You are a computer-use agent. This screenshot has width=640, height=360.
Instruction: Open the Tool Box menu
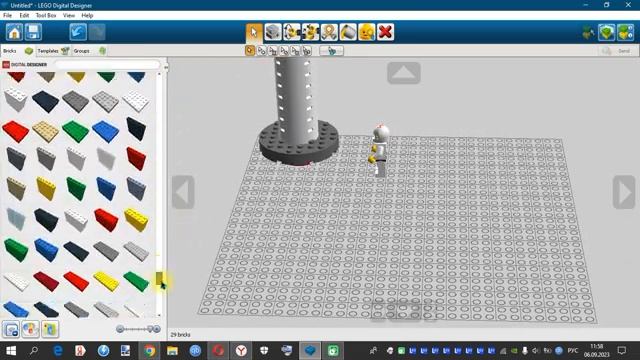46,16
